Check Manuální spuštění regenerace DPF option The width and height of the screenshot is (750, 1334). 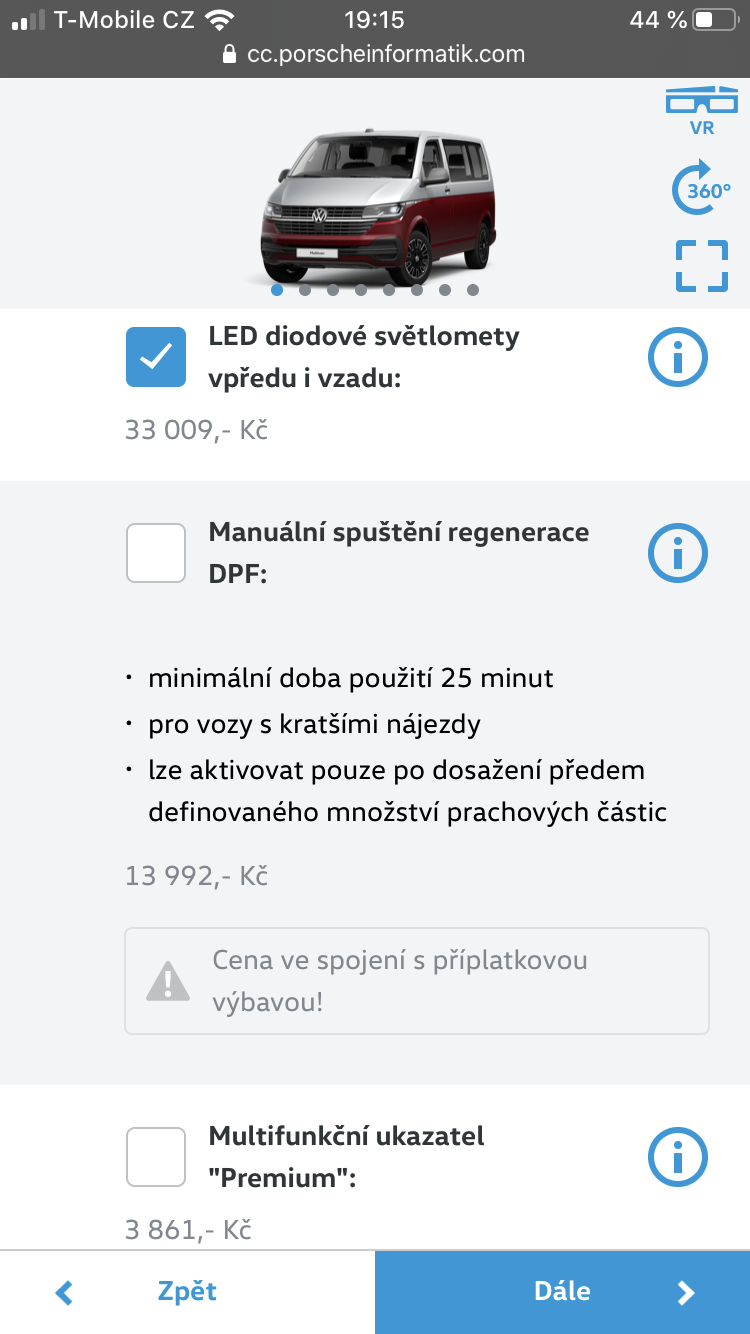[x=156, y=553]
